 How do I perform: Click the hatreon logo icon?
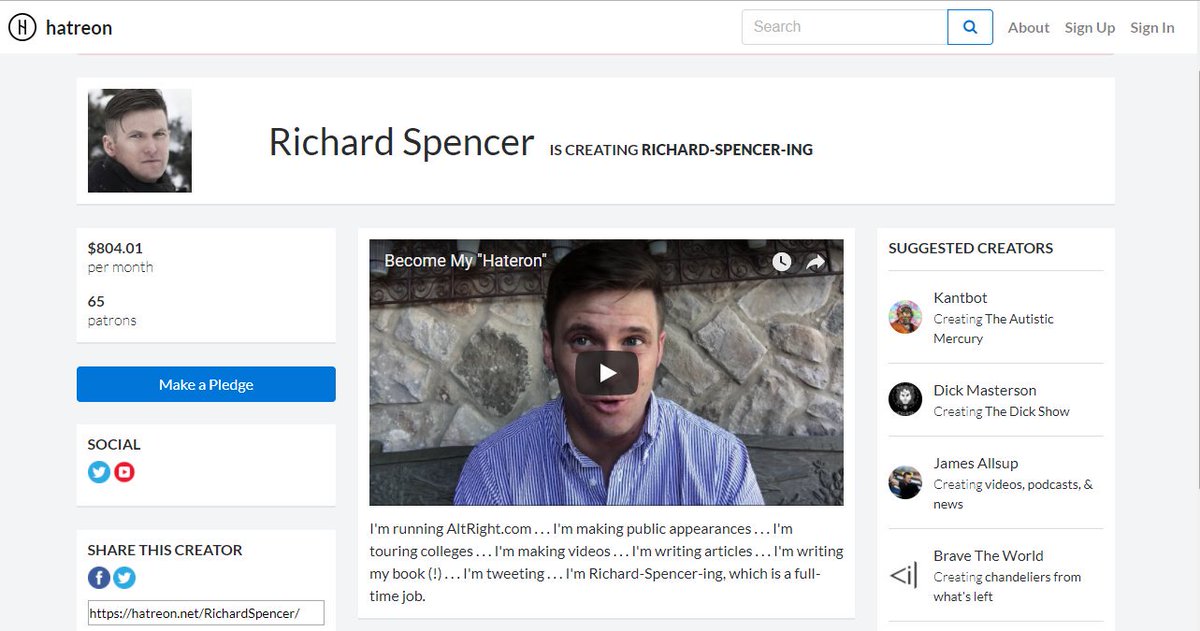point(22,28)
